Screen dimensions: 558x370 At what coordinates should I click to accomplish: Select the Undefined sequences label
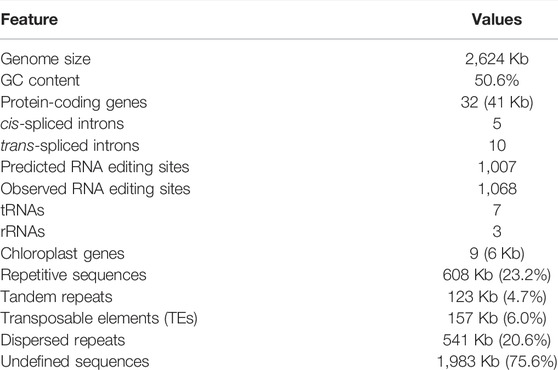tap(75, 361)
